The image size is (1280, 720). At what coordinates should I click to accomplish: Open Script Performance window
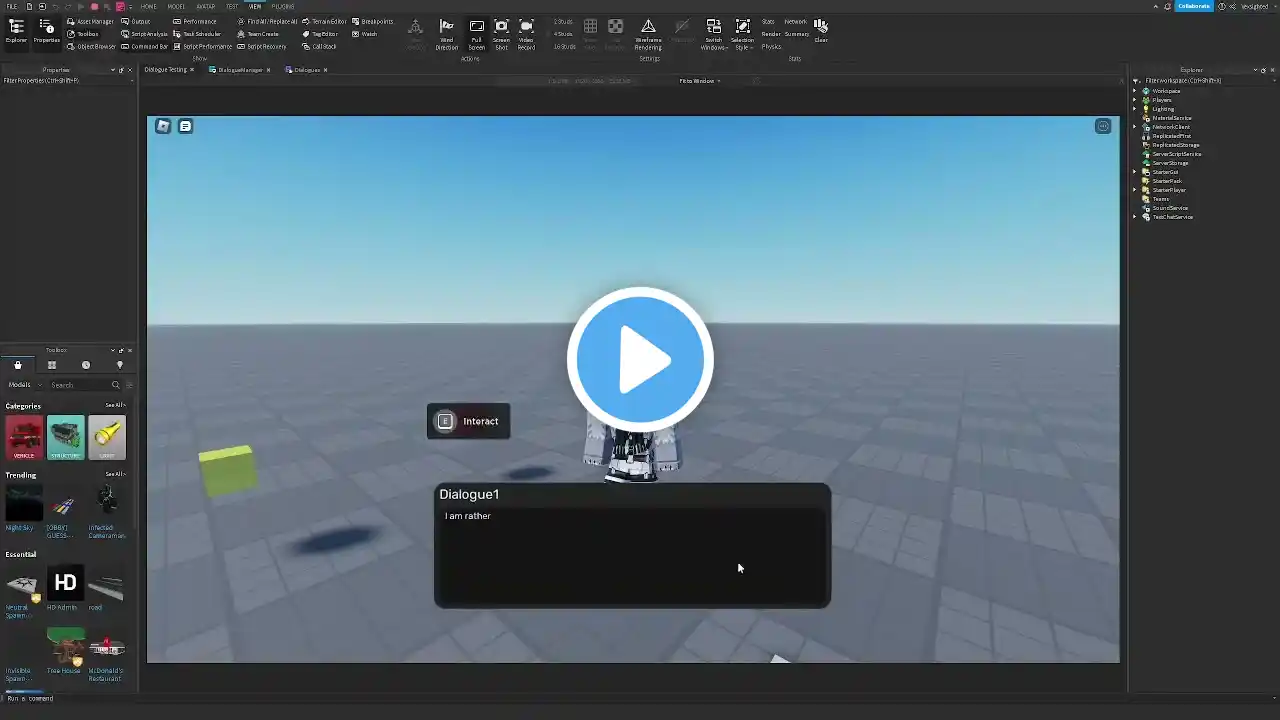(x=202, y=46)
